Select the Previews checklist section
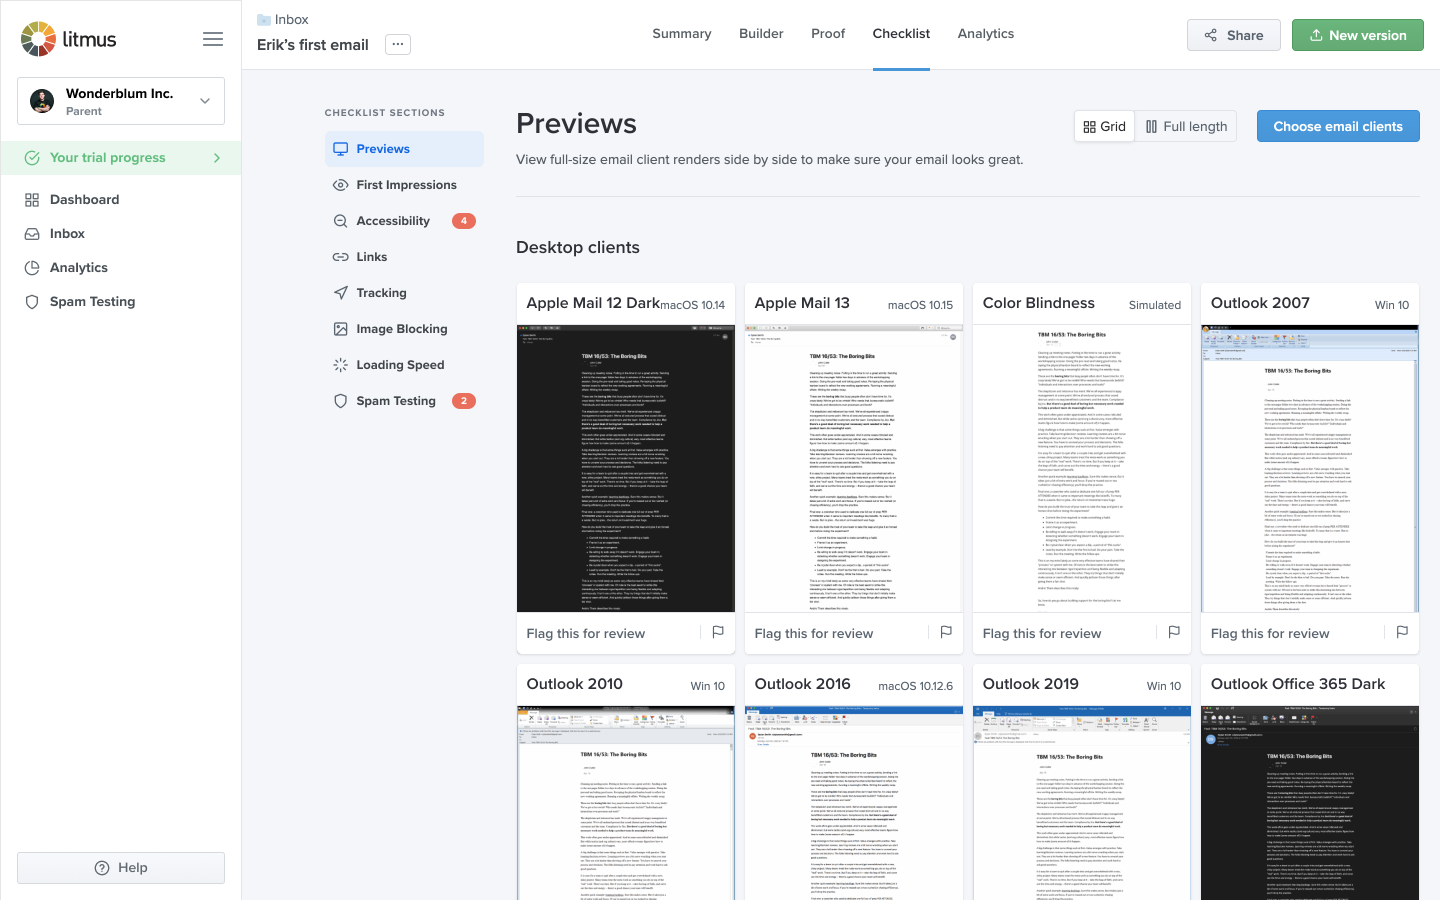The height and width of the screenshot is (900, 1440). [x=404, y=149]
